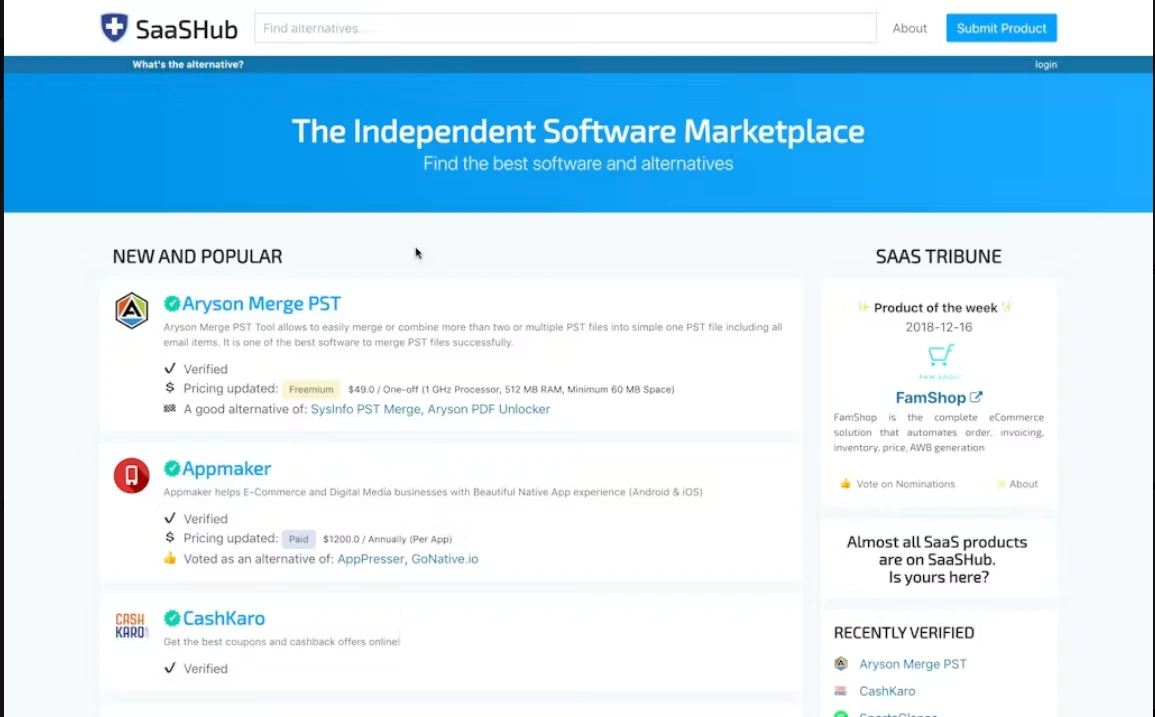Click small CashKaro icon in Recently Verified

click(x=840, y=691)
